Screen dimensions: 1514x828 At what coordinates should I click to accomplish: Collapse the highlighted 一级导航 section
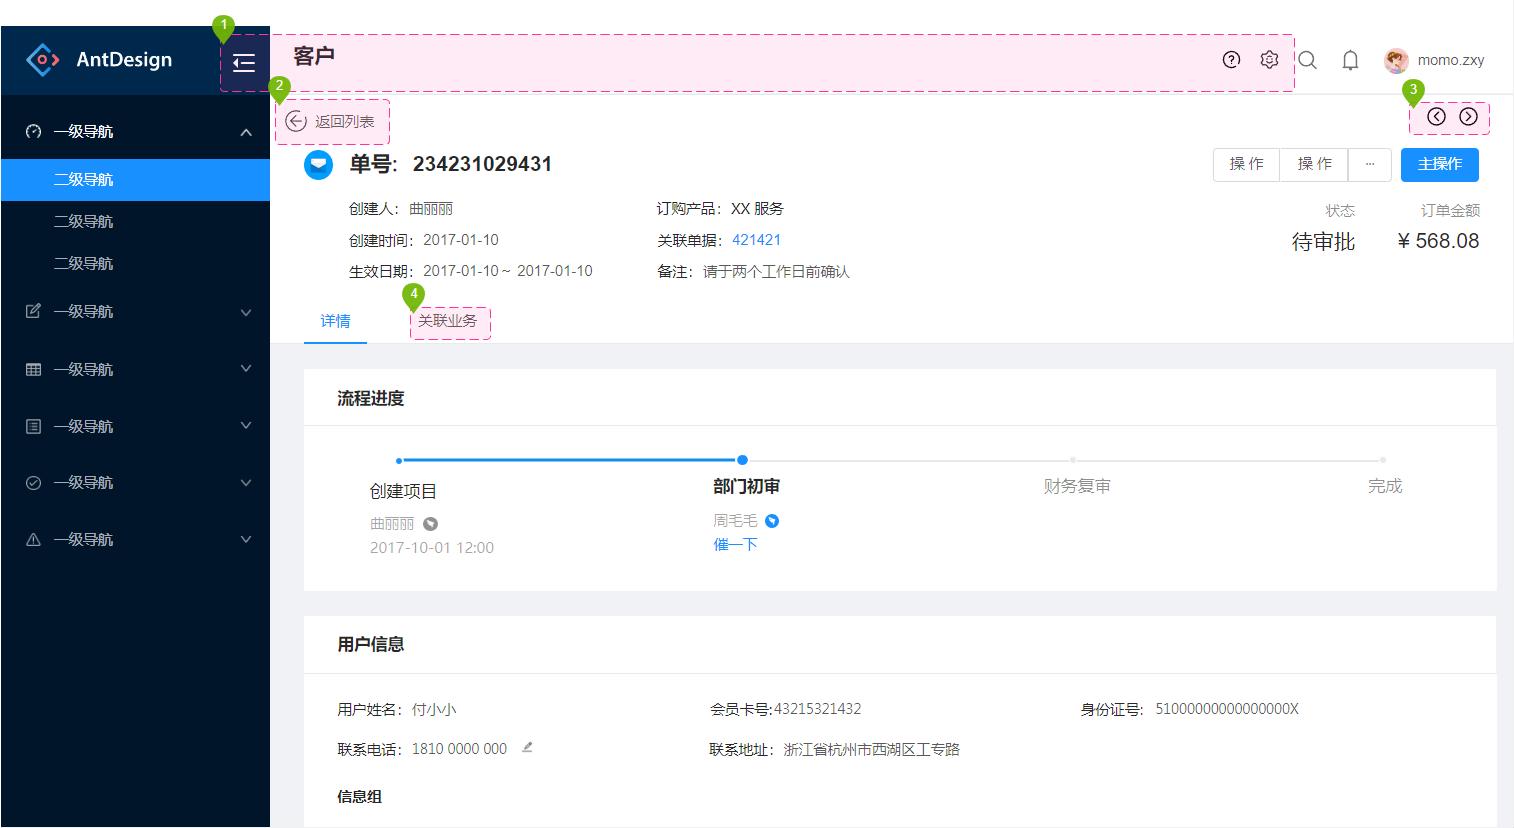(136, 130)
